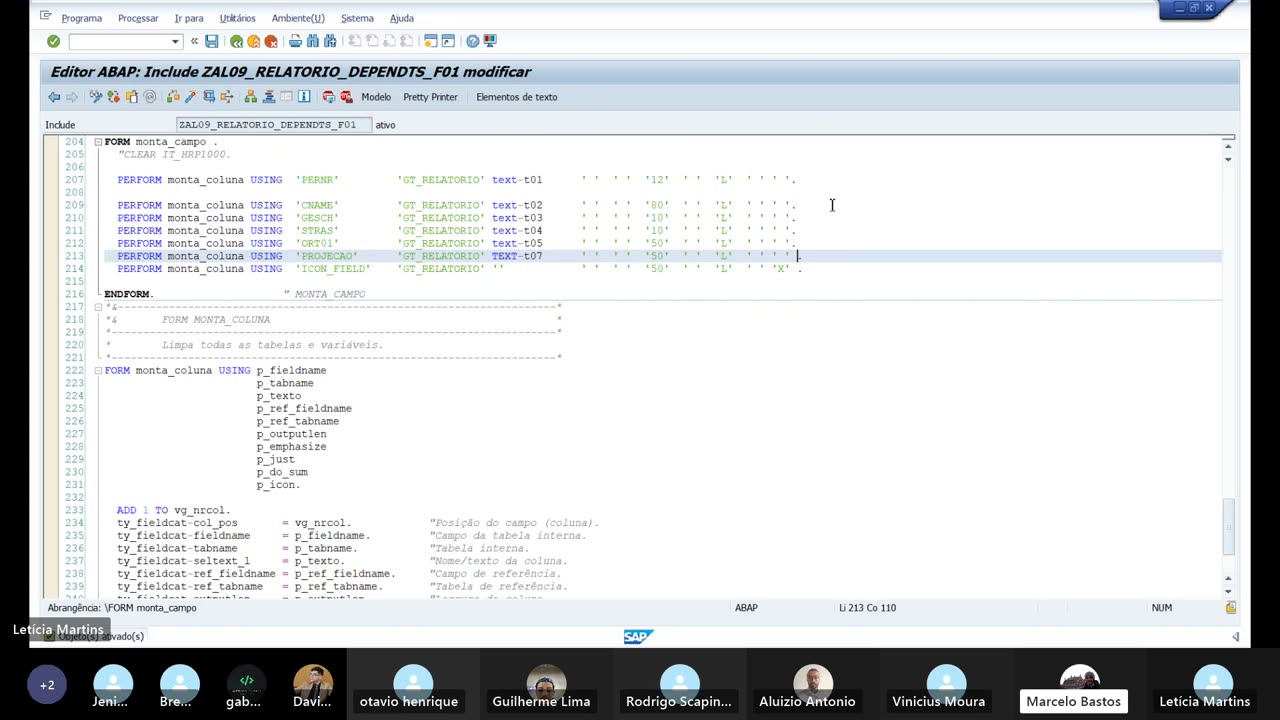Screen dimensions: 1280x720
Task: Click the spiral Enhance icon
Action: [x=150, y=97]
